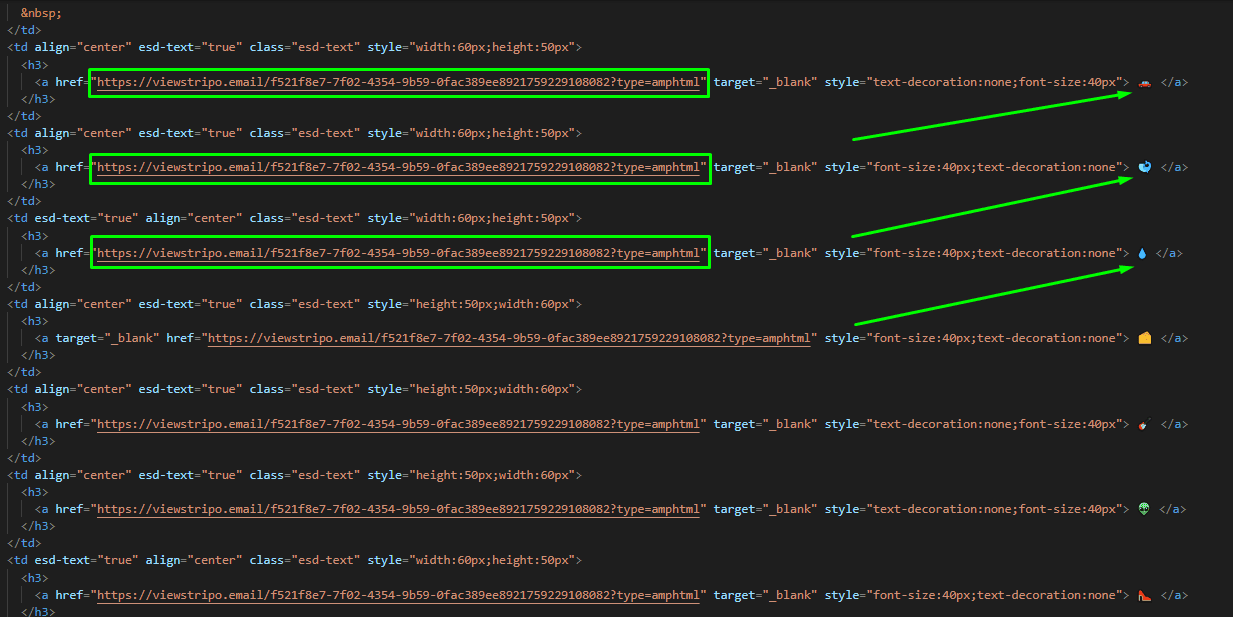Viewport: 1233px width, 617px height.
Task: Open the highlighted URL on the whale emoji line
Action: [x=398, y=168]
